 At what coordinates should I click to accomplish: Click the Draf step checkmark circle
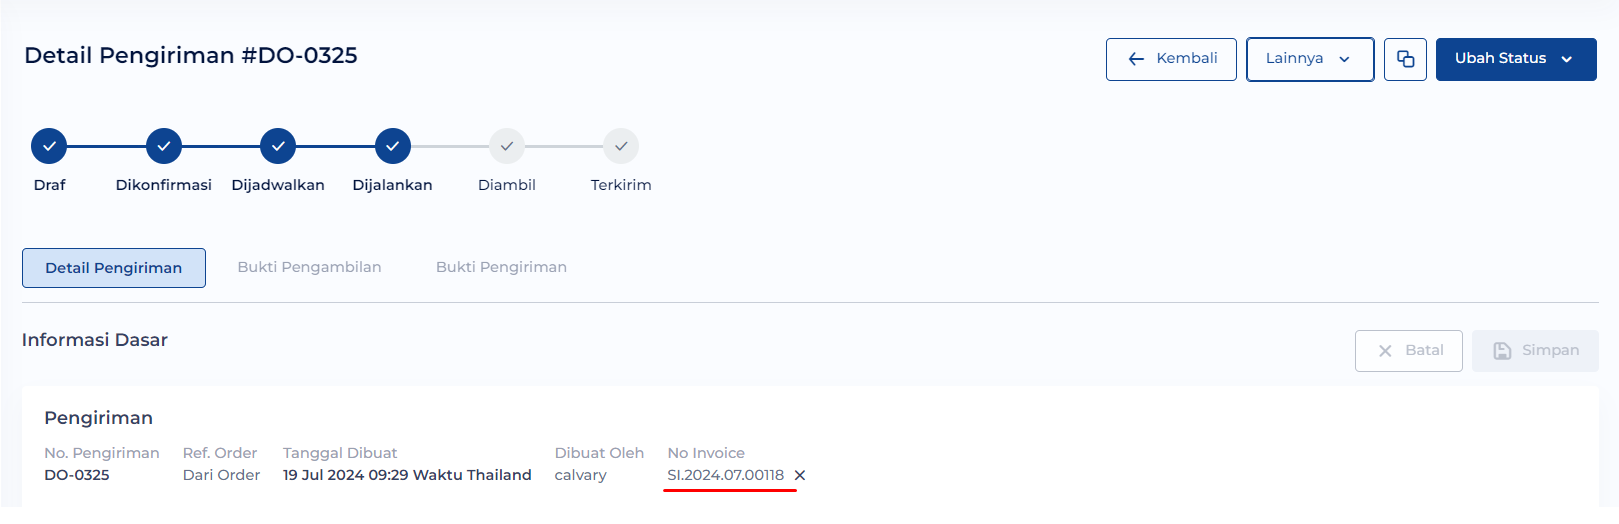click(x=49, y=146)
